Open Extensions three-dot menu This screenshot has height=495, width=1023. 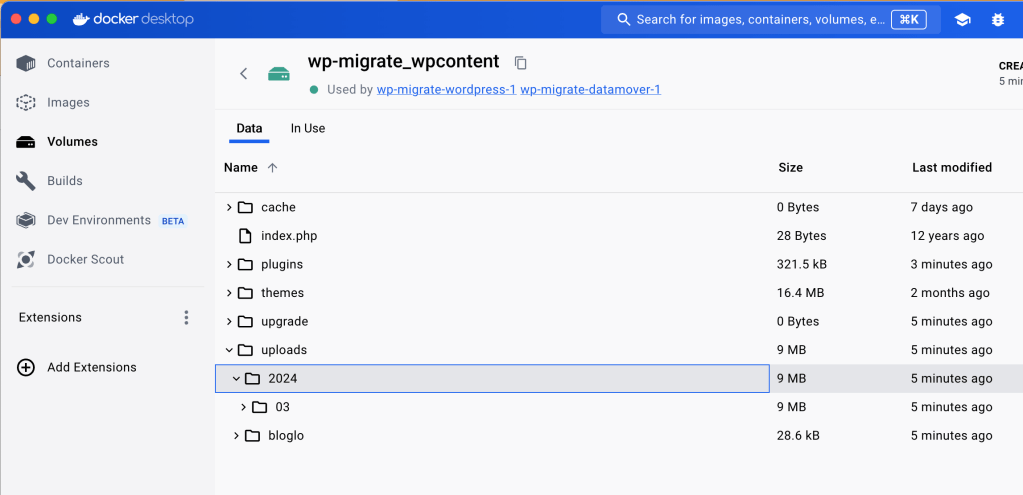[186, 317]
